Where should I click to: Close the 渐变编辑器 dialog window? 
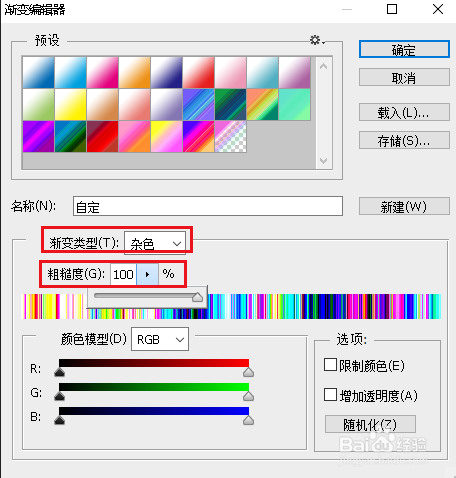[x=438, y=9]
